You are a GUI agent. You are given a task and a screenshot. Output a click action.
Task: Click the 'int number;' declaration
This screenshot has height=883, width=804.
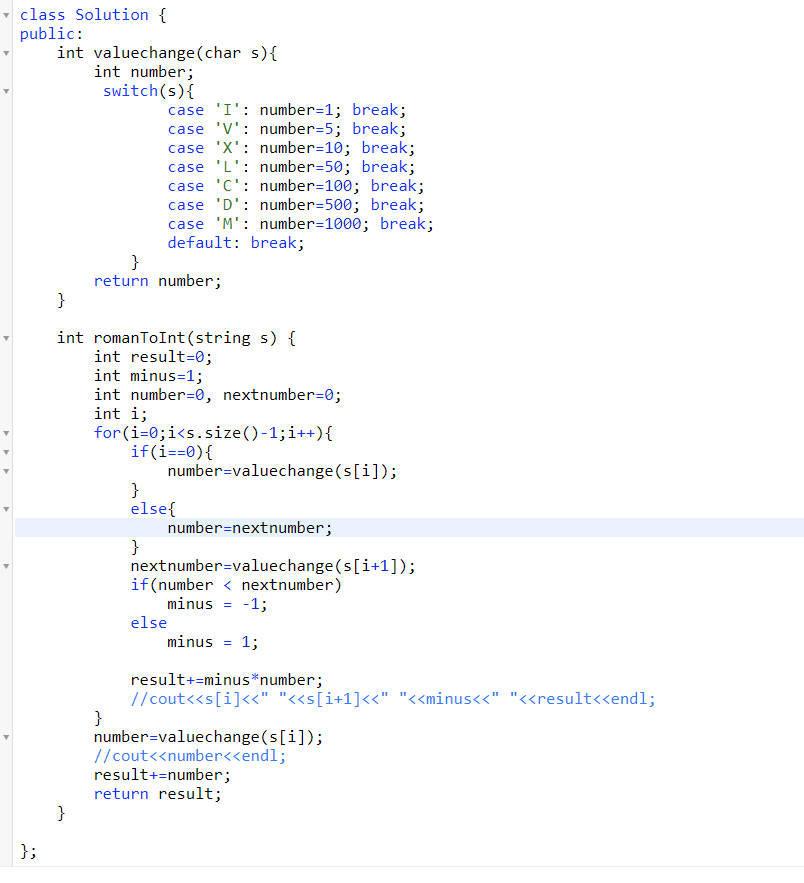click(x=144, y=72)
